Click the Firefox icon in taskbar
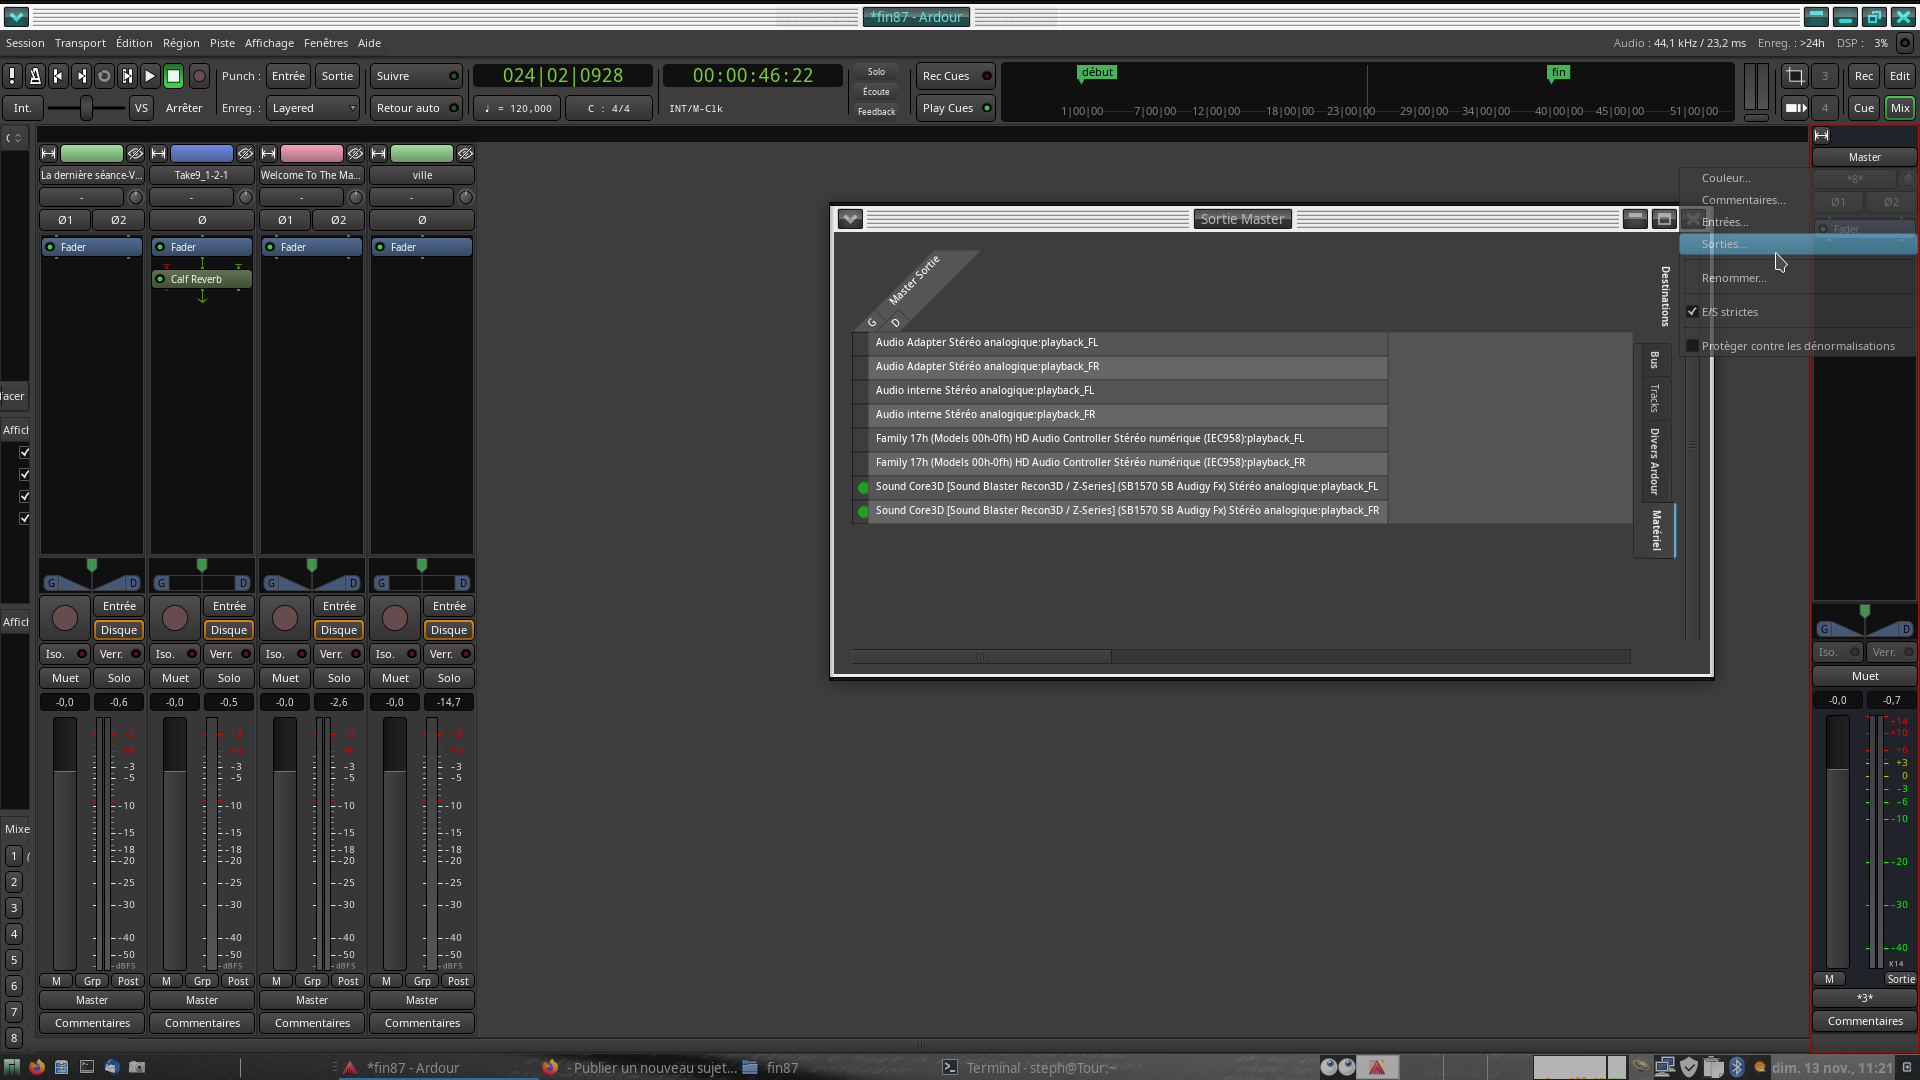1920x1080 pixels. click(37, 1067)
